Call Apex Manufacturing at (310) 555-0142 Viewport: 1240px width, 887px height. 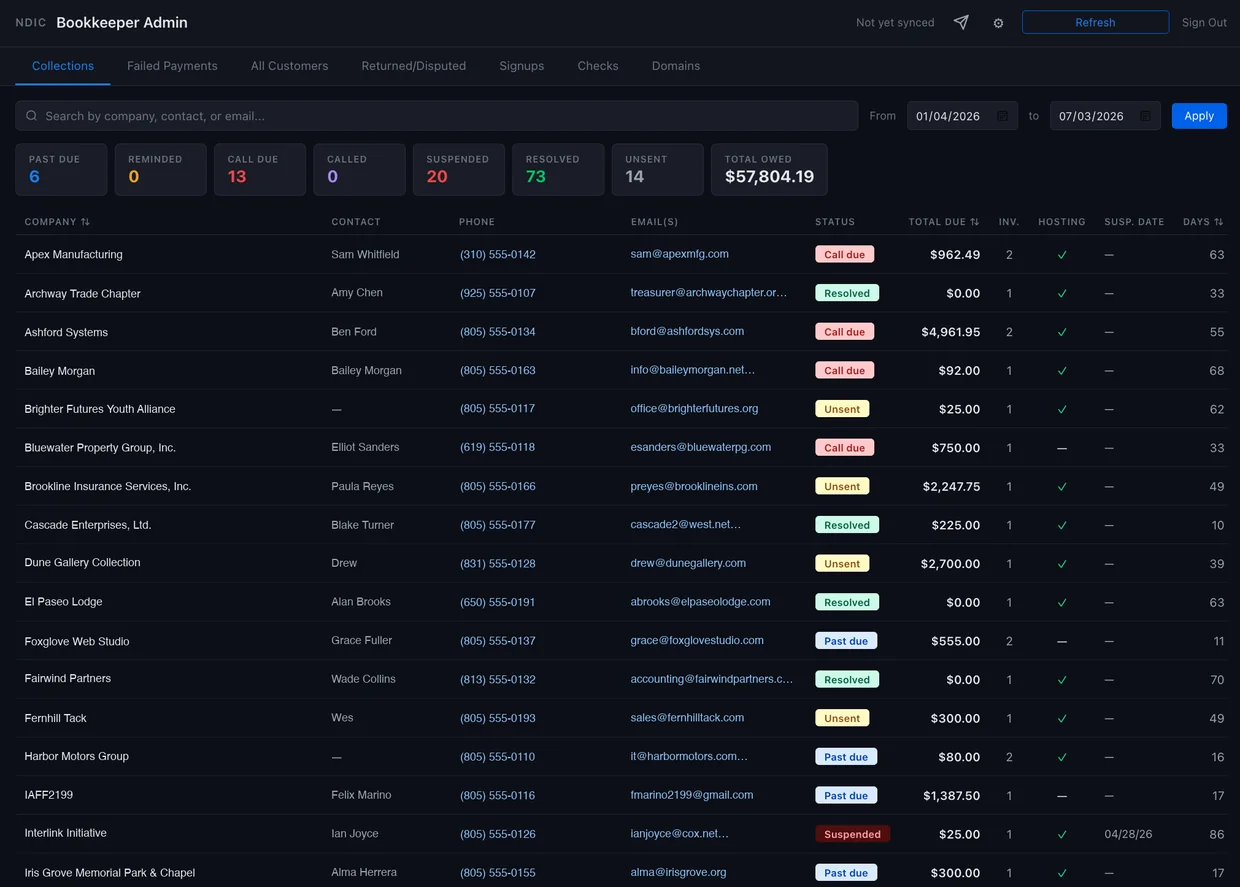click(498, 255)
